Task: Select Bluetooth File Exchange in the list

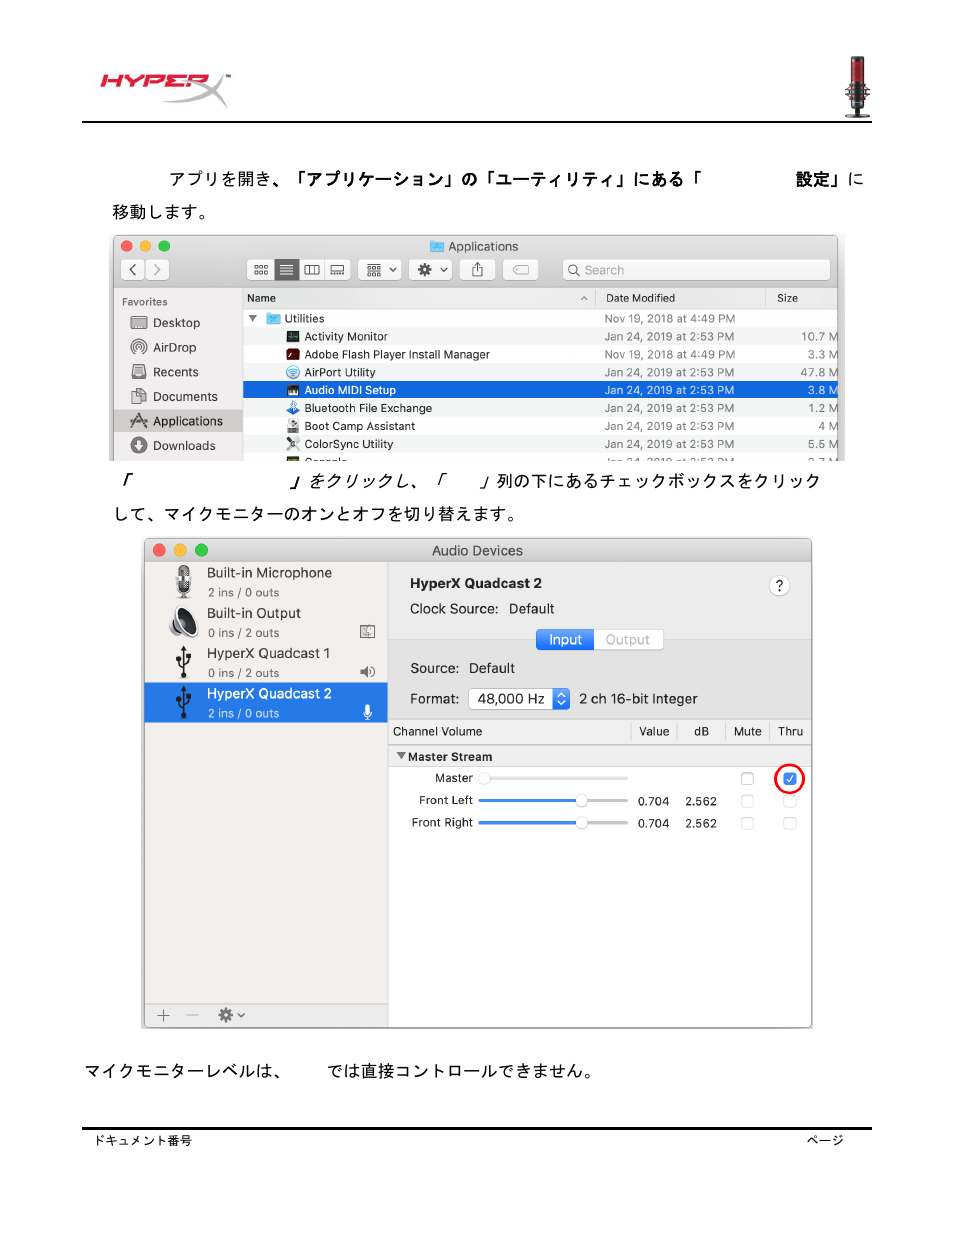Action: [x=540, y=408]
